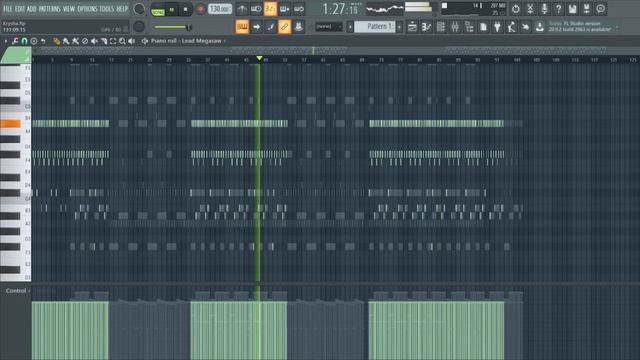Open the piano roll options menu arrow
640x360 pixels.
tap(6, 41)
